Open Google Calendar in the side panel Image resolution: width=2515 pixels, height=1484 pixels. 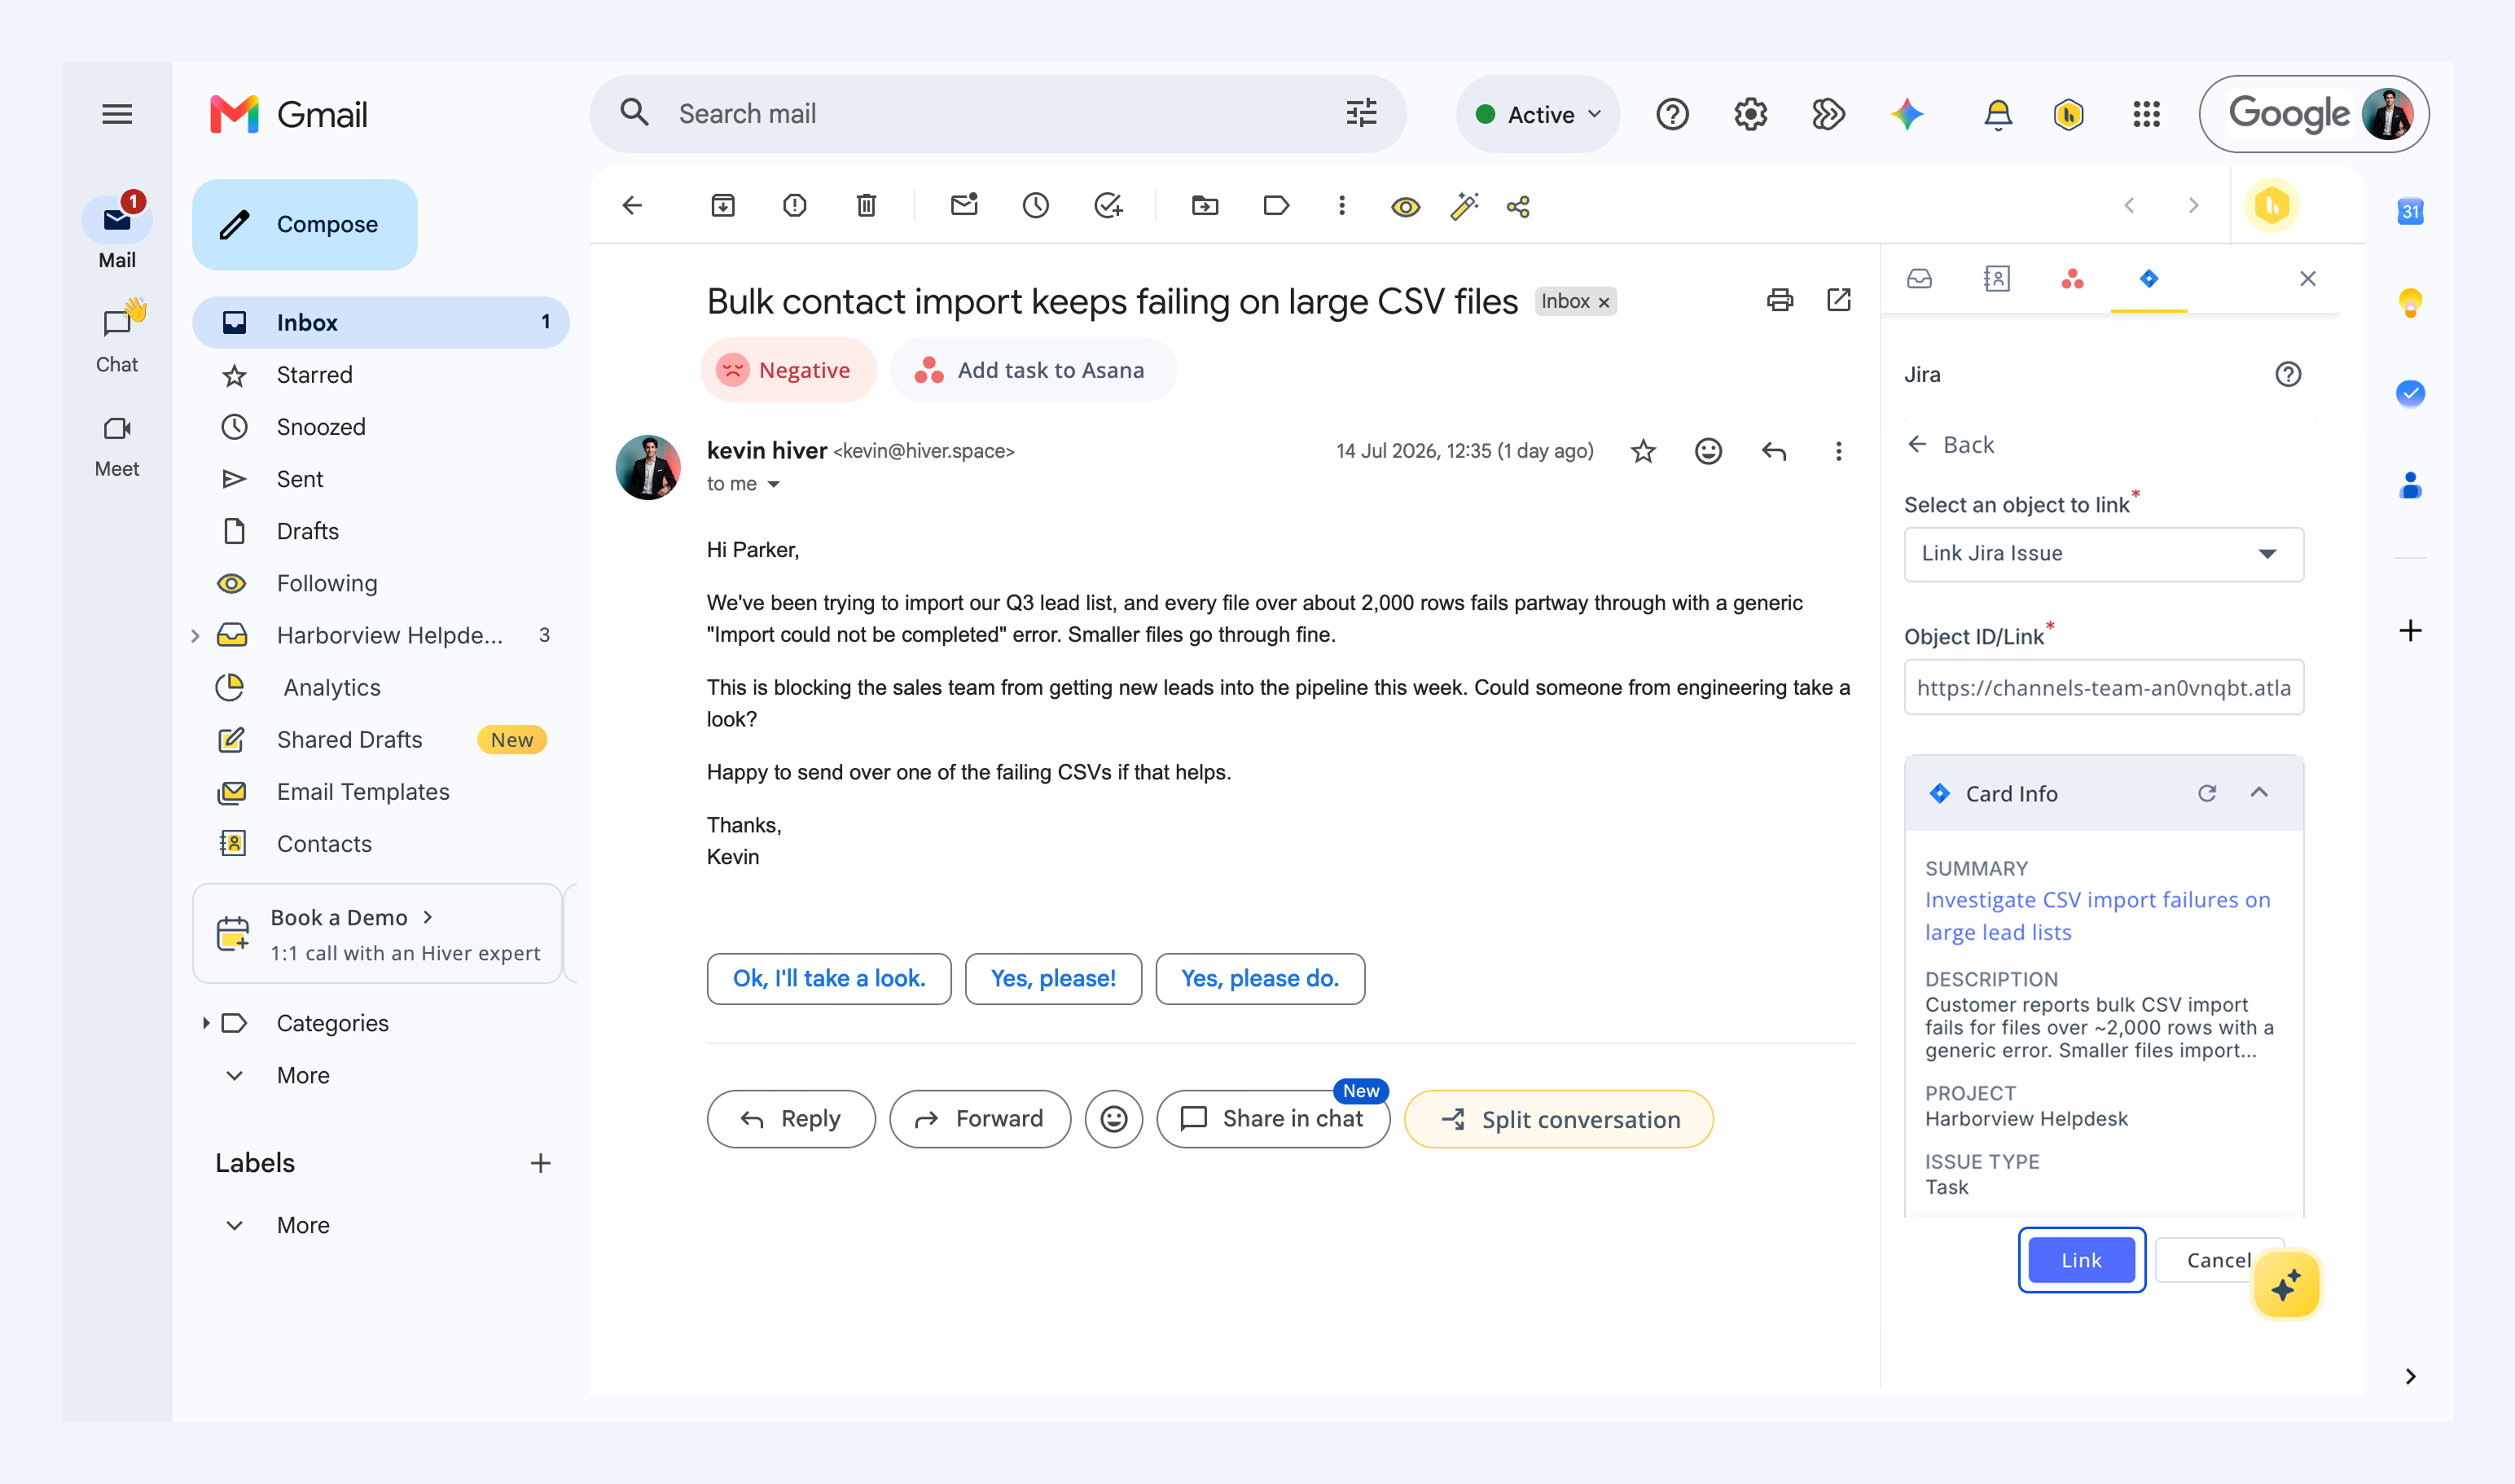2410,211
